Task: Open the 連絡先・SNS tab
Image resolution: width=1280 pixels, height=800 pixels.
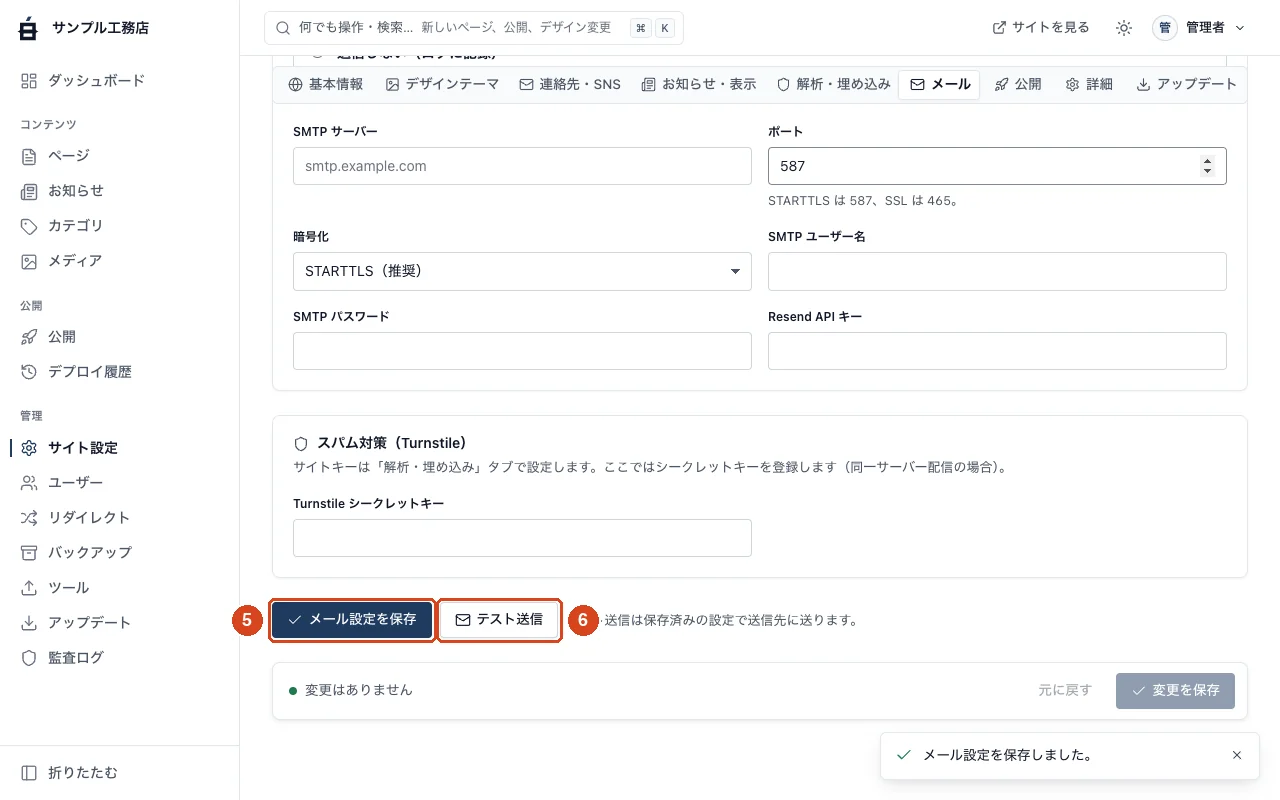Action: point(570,84)
